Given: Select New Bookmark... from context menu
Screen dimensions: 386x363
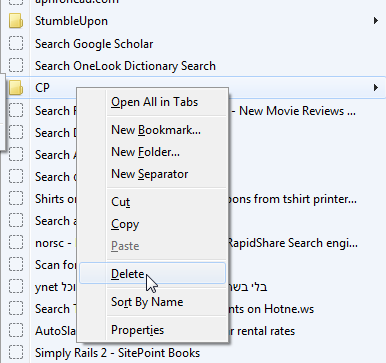Looking at the screenshot, I should click(x=156, y=130).
